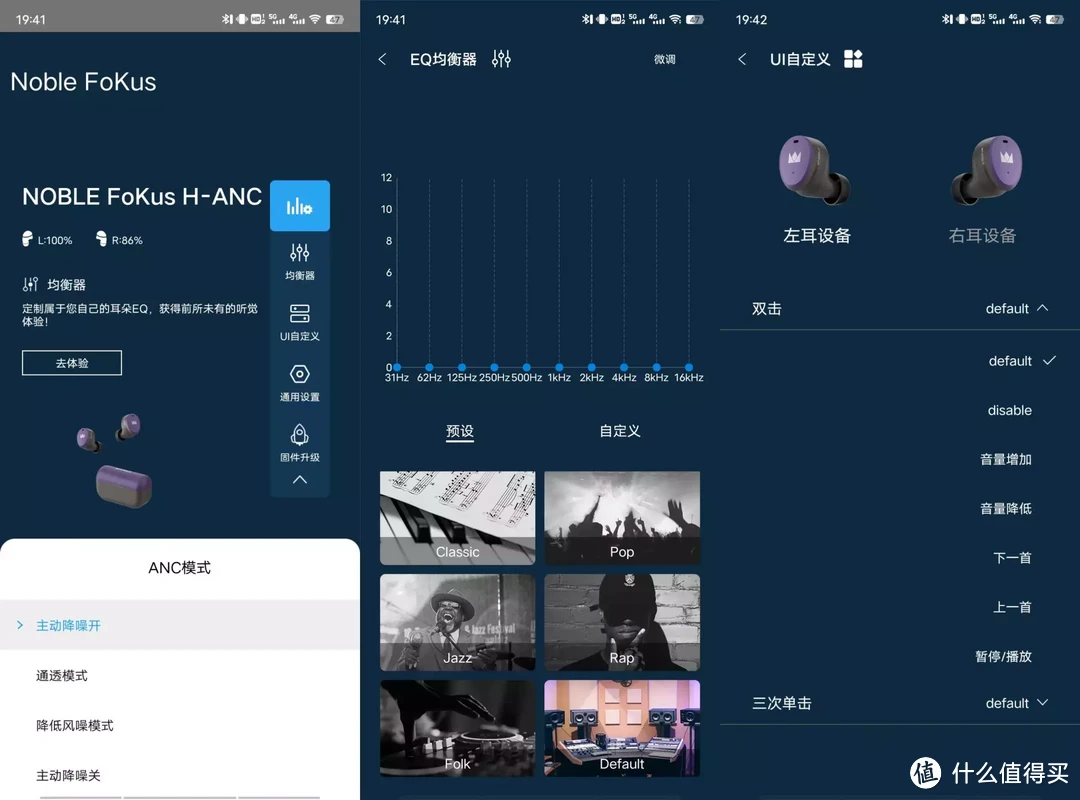Select 主动降噪关 ANC mode
Image resolution: width=1080 pixels, height=800 pixels.
pos(180,775)
